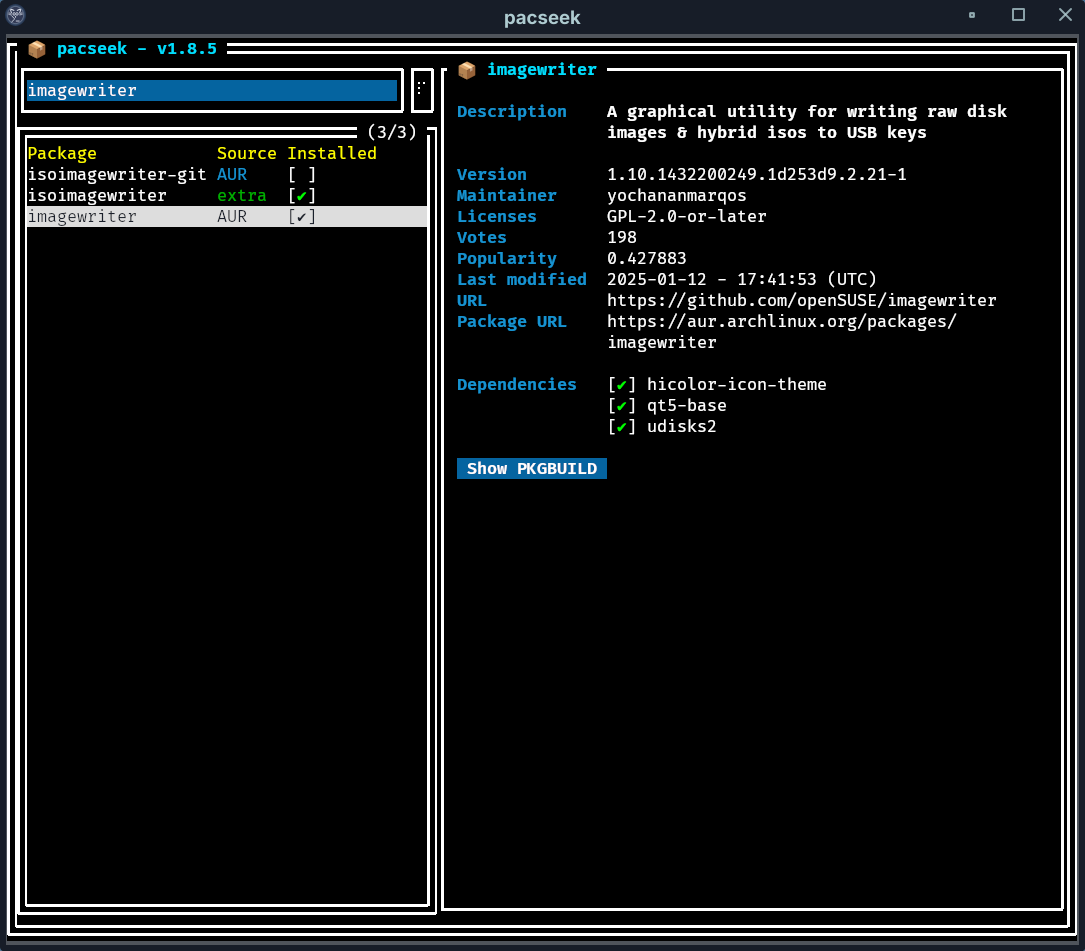Click the version value 1.10.1432200249.1d253d9.2.21-1
The width and height of the screenshot is (1085, 951).
point(756,174)
